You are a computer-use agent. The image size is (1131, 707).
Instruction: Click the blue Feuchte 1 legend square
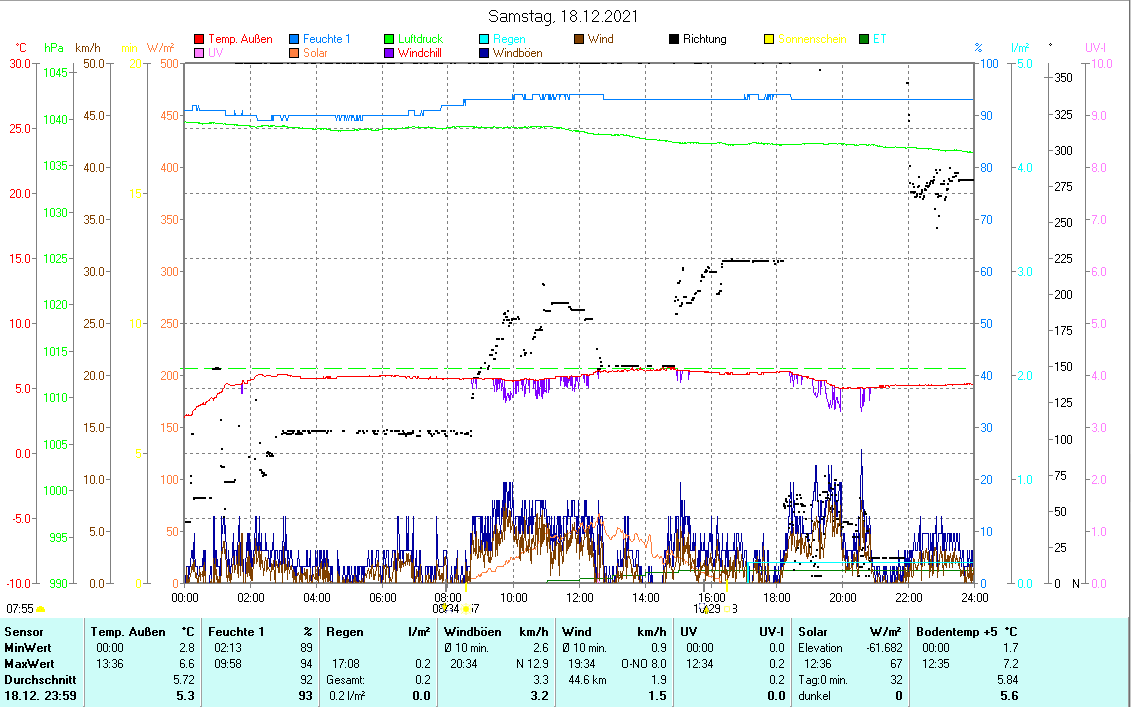295,40
